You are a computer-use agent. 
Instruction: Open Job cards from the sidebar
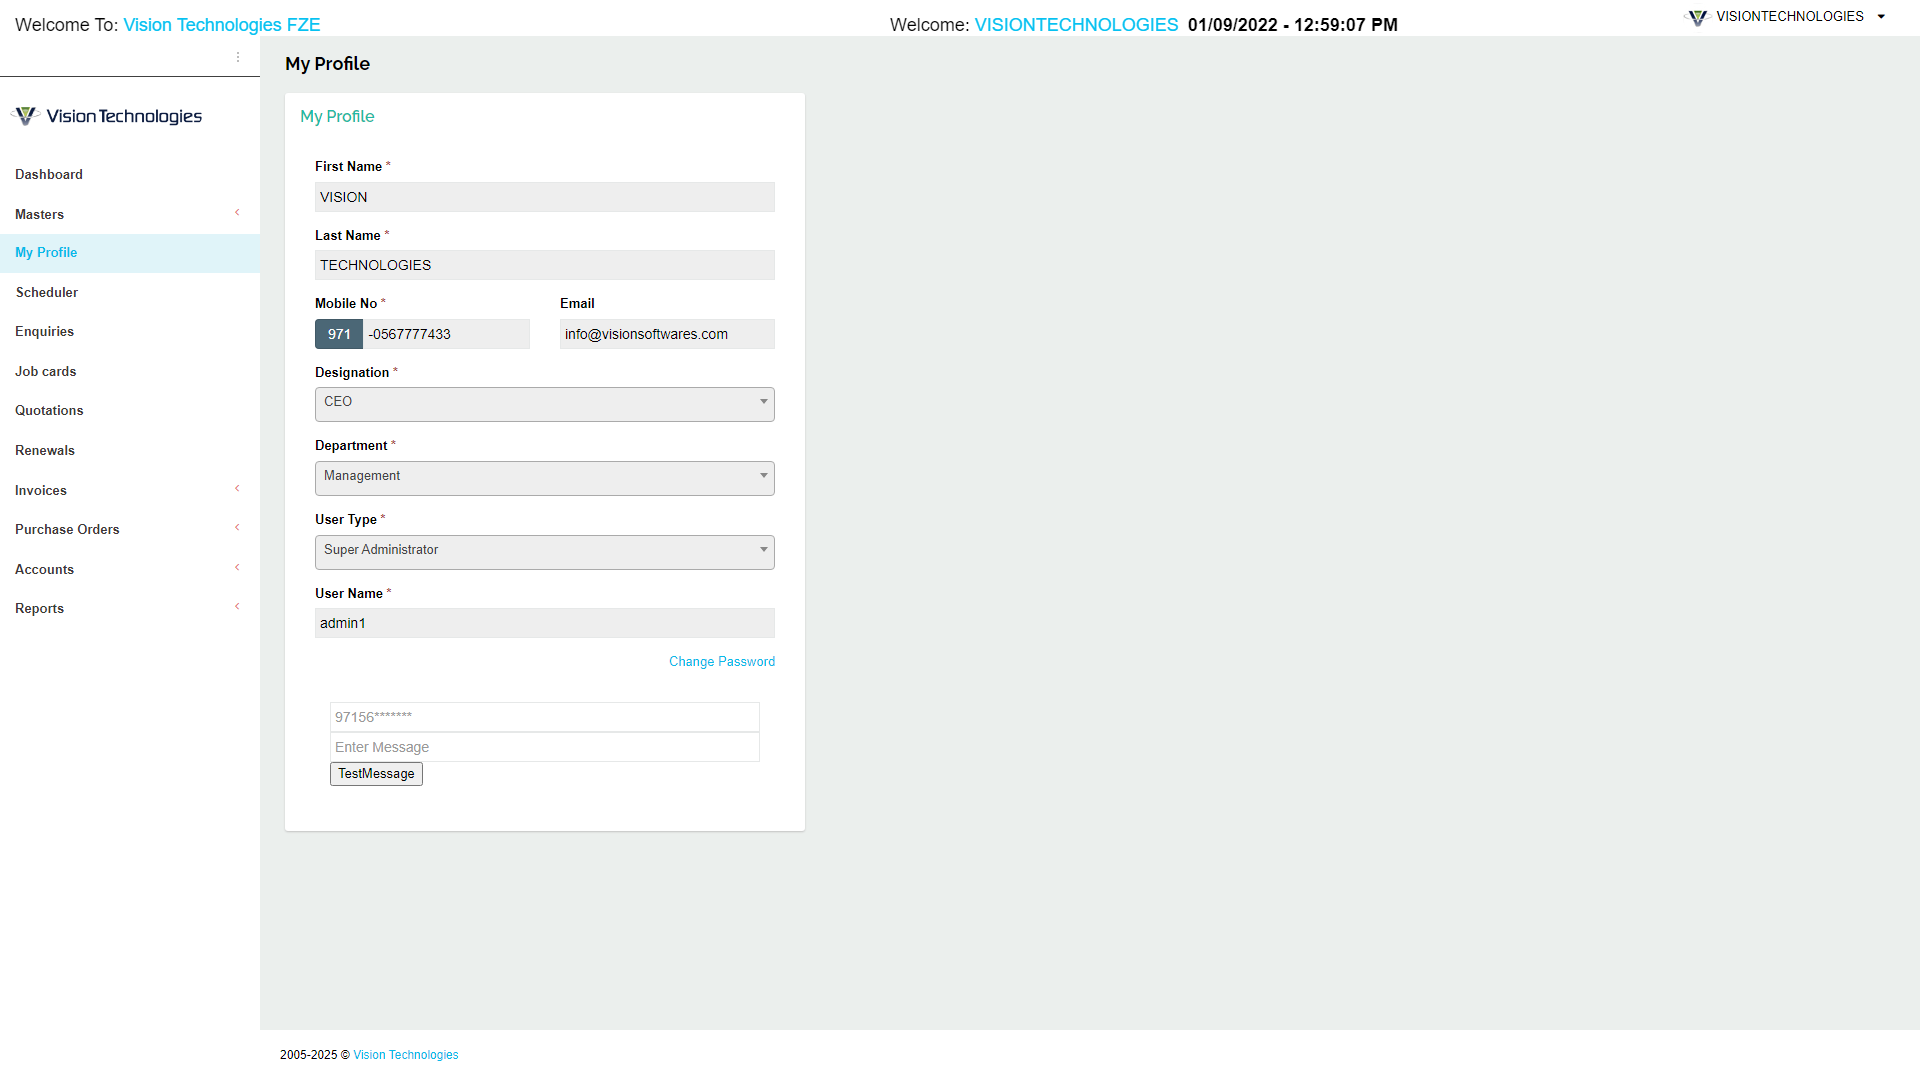[45, 371]
